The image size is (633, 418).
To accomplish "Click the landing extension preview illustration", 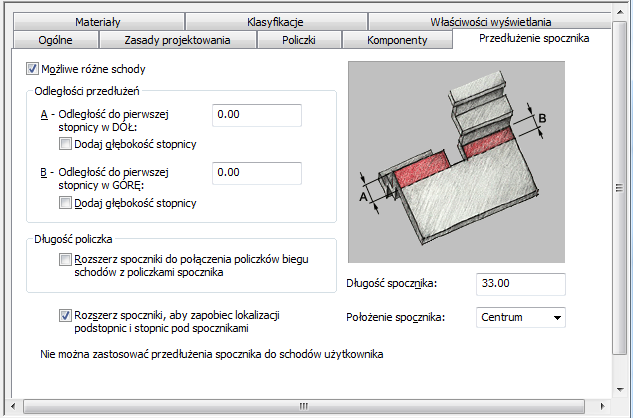I will (x=456, y=162).
